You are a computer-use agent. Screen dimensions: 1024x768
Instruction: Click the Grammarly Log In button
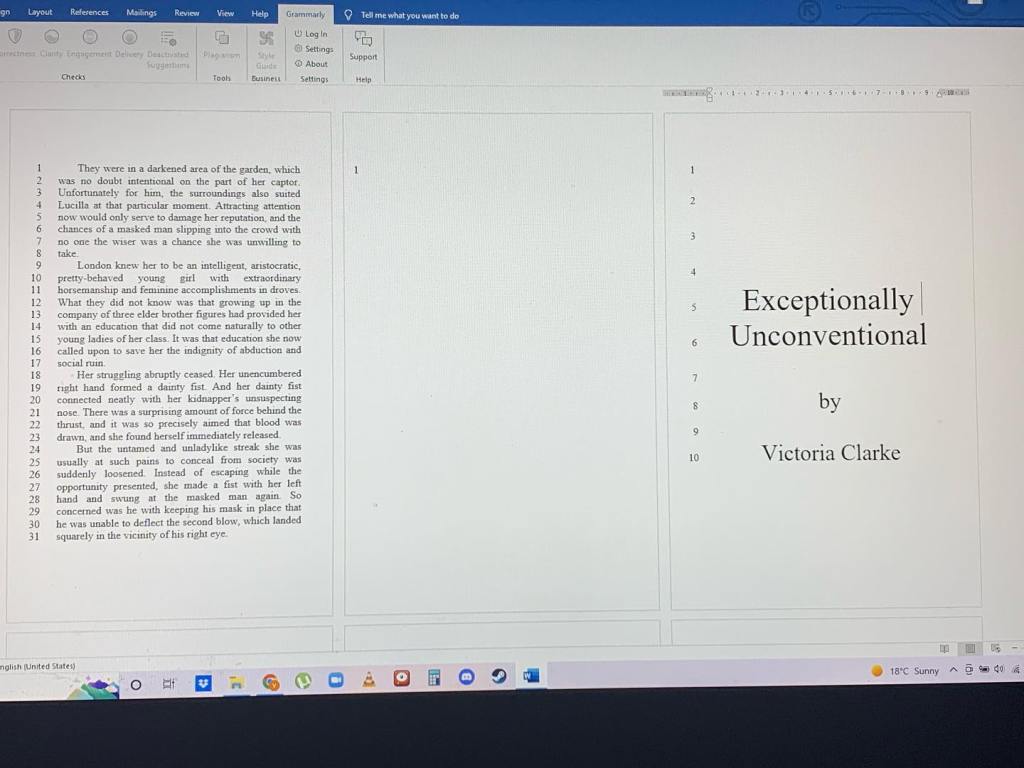pos(311,34)
